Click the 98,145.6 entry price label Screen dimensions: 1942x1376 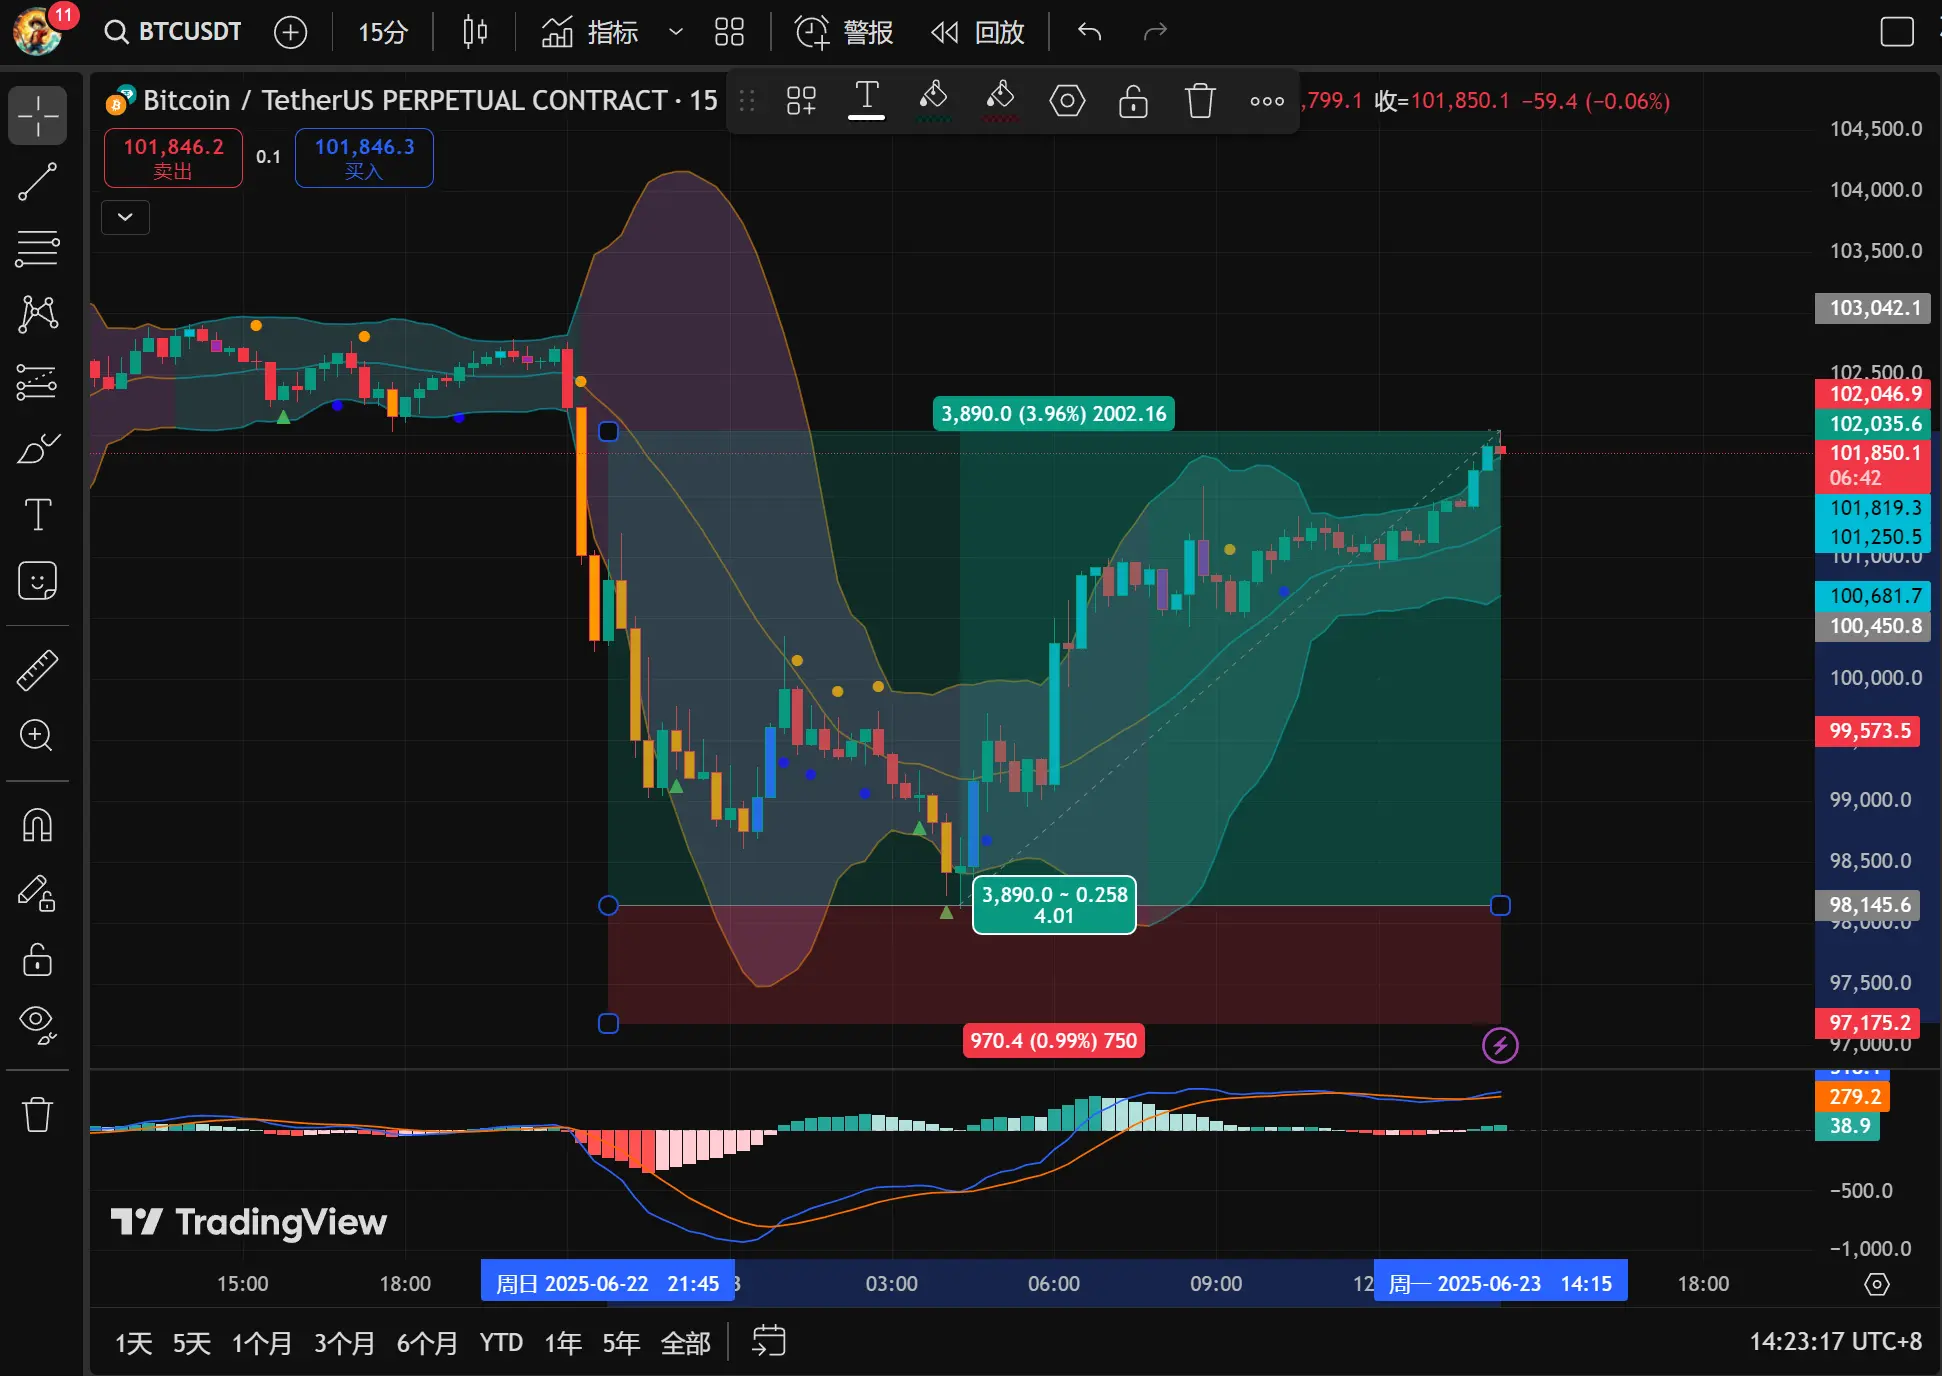(1868, 905)
